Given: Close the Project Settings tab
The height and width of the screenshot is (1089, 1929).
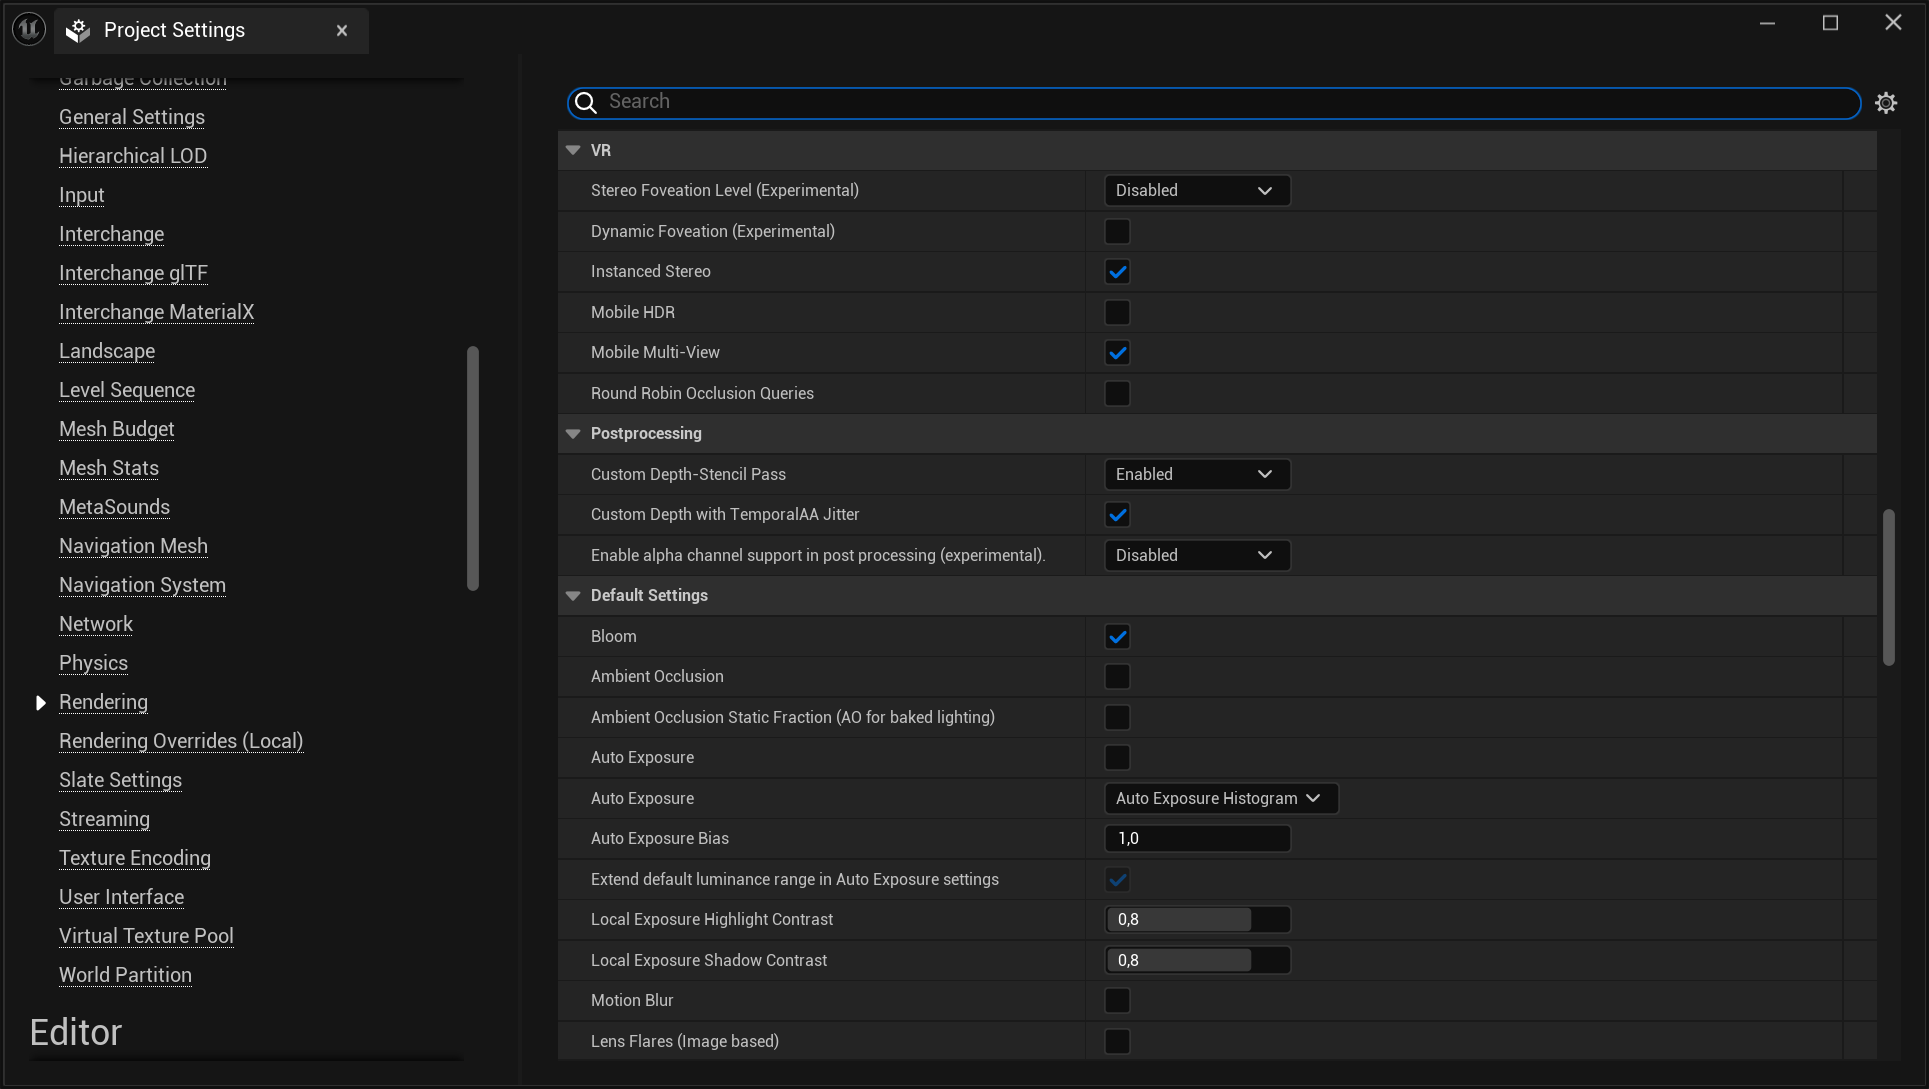Looking at the screenshot, I should click(x=341, y=30).
